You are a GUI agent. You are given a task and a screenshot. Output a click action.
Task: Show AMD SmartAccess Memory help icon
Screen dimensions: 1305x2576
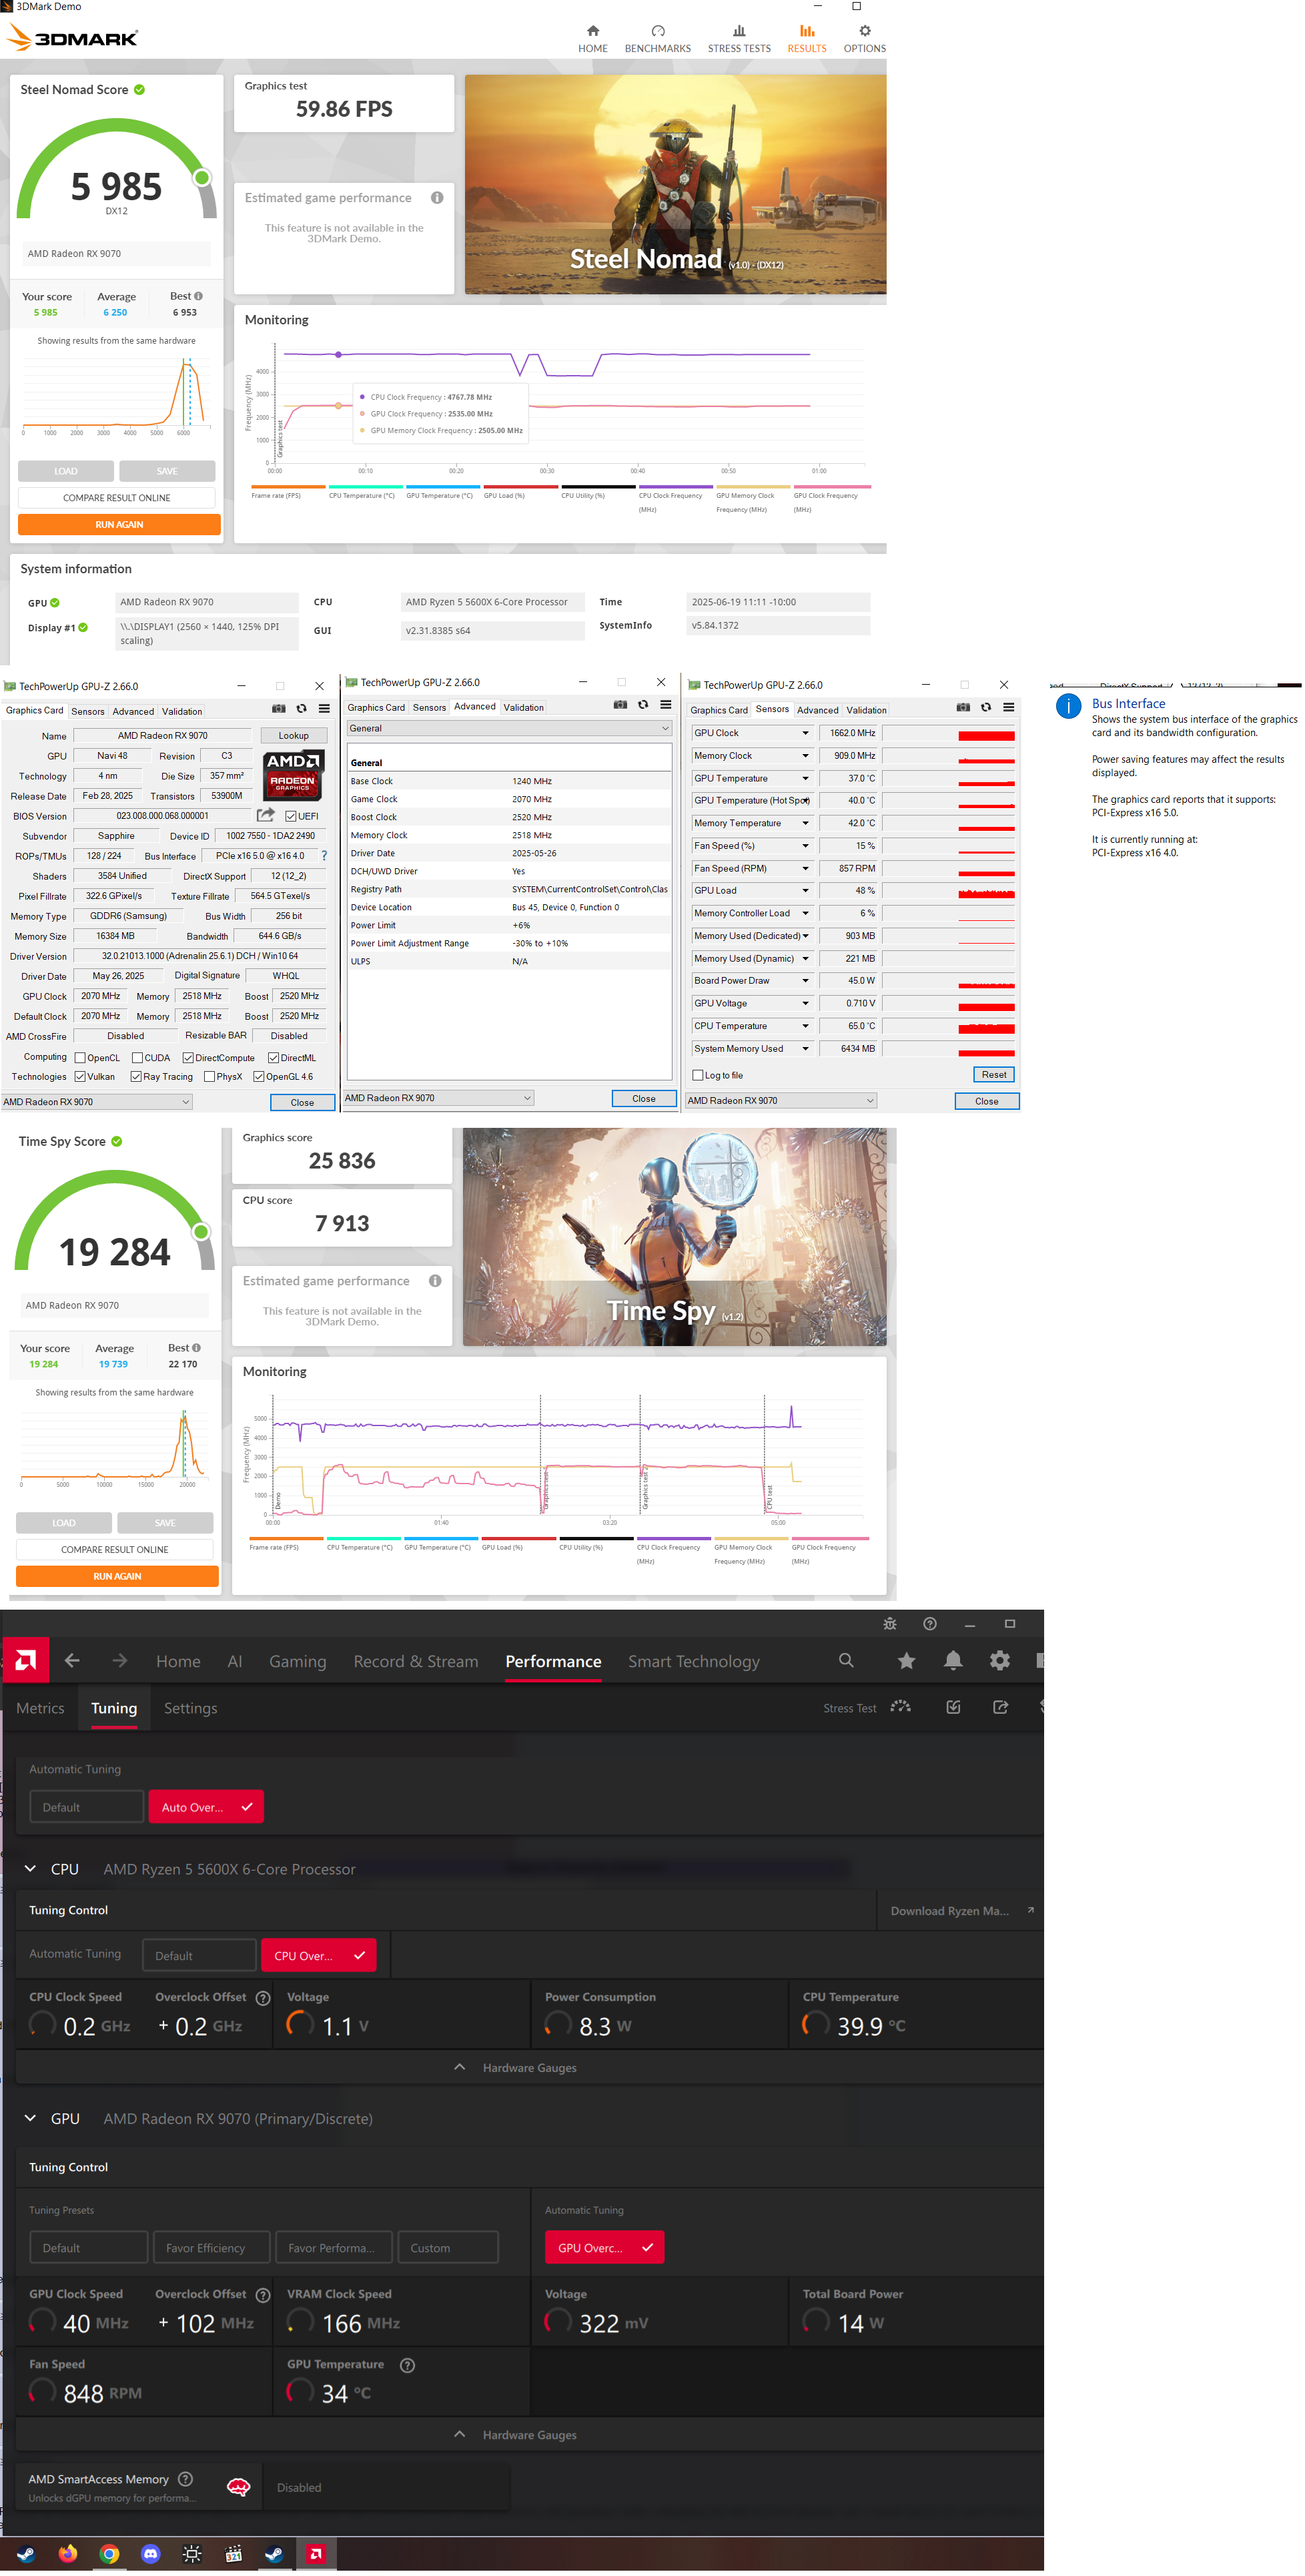185,2479
